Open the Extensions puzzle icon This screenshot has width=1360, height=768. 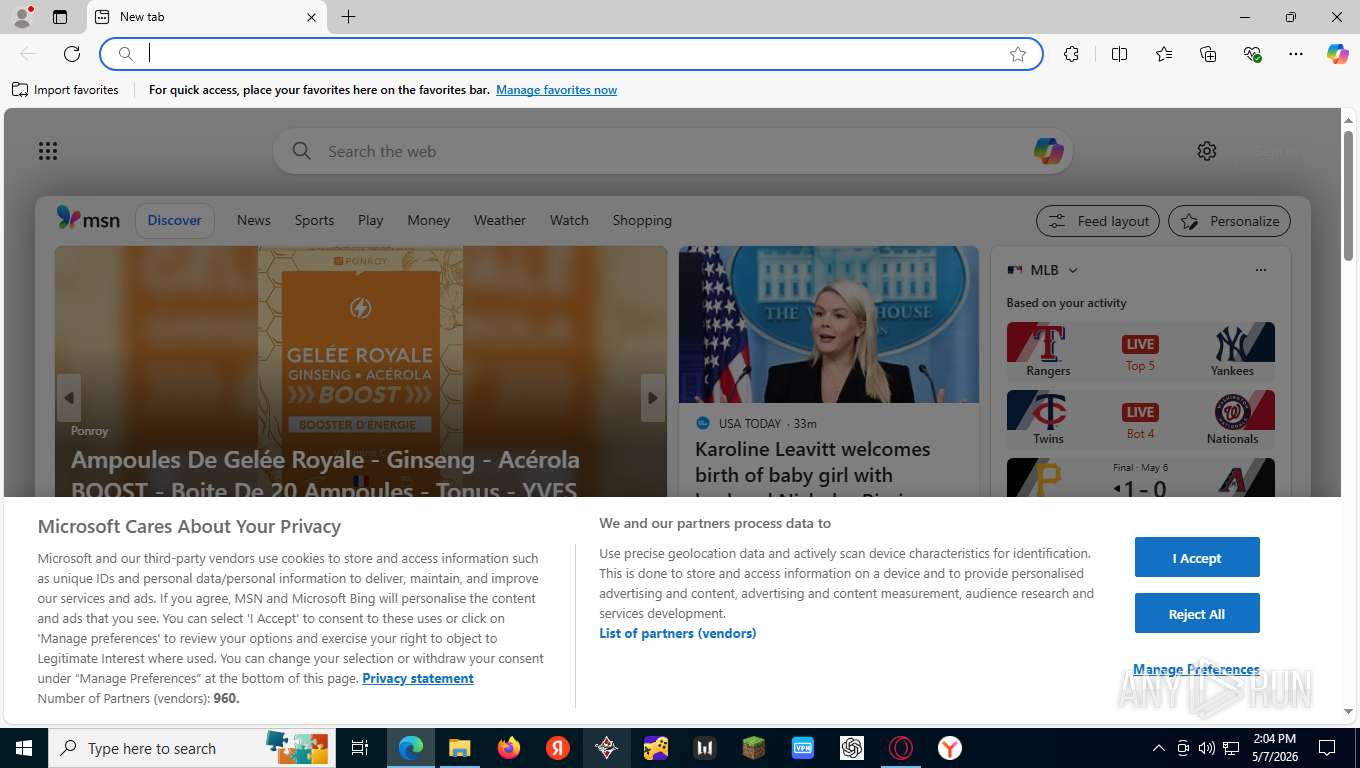click(x=1071, y=54)
